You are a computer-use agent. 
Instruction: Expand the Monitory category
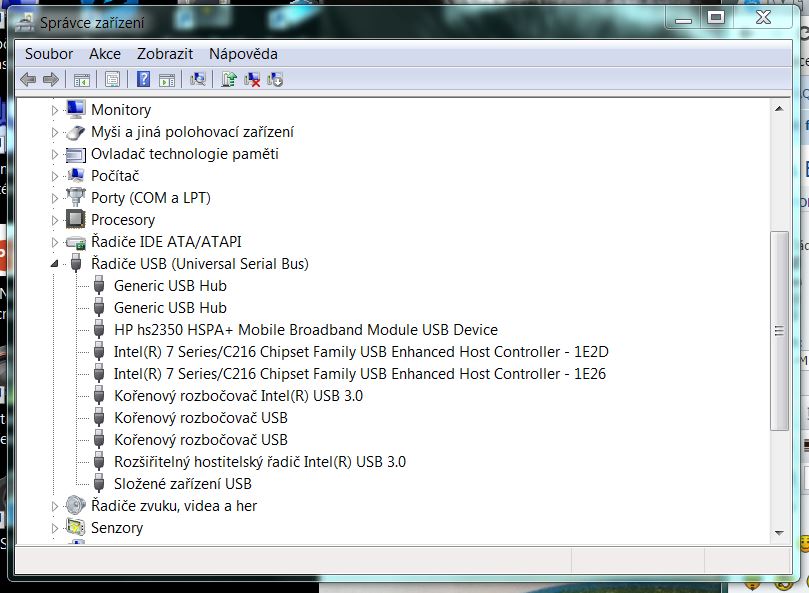[55, 110]
